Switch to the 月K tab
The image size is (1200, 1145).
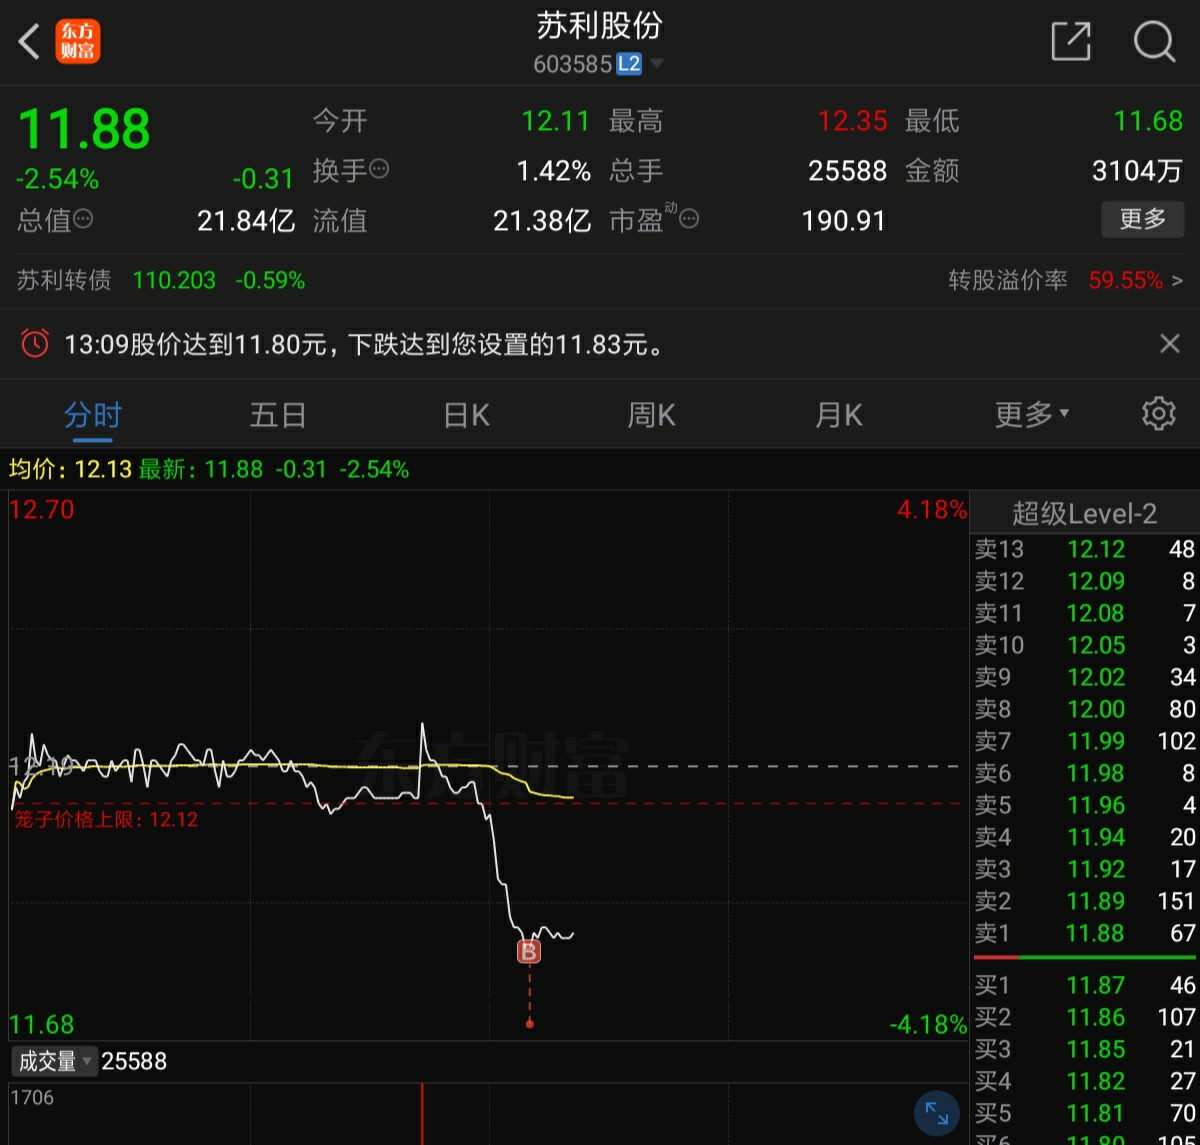click(839, 415)
